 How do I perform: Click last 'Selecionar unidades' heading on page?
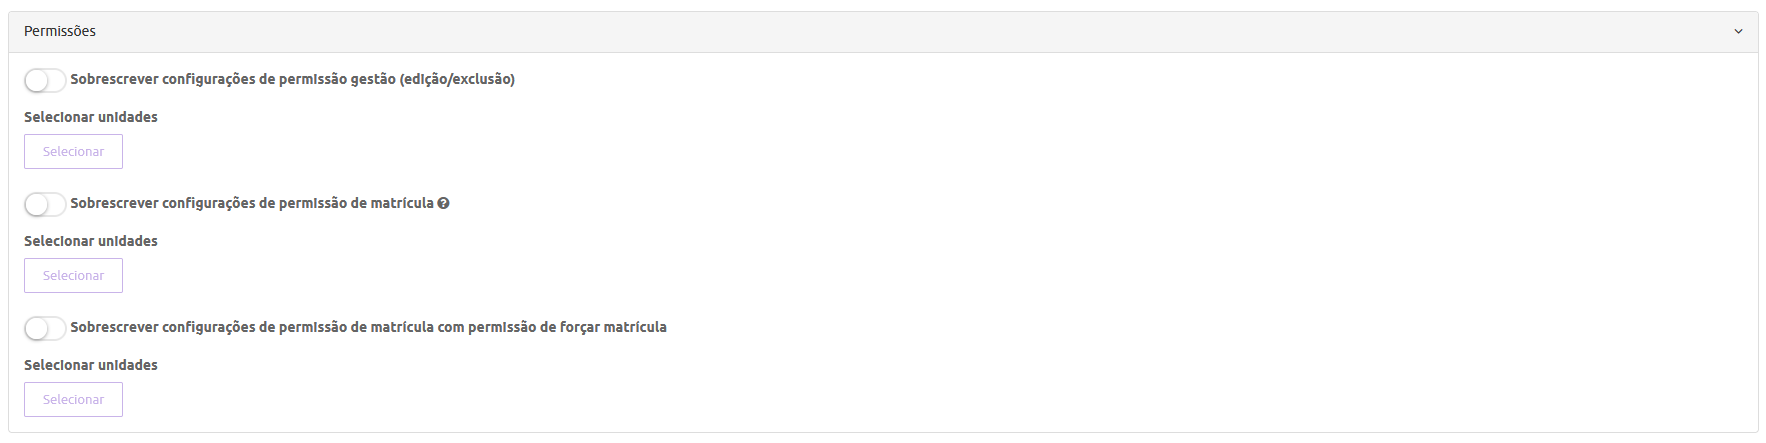click(x=91, y=365)
